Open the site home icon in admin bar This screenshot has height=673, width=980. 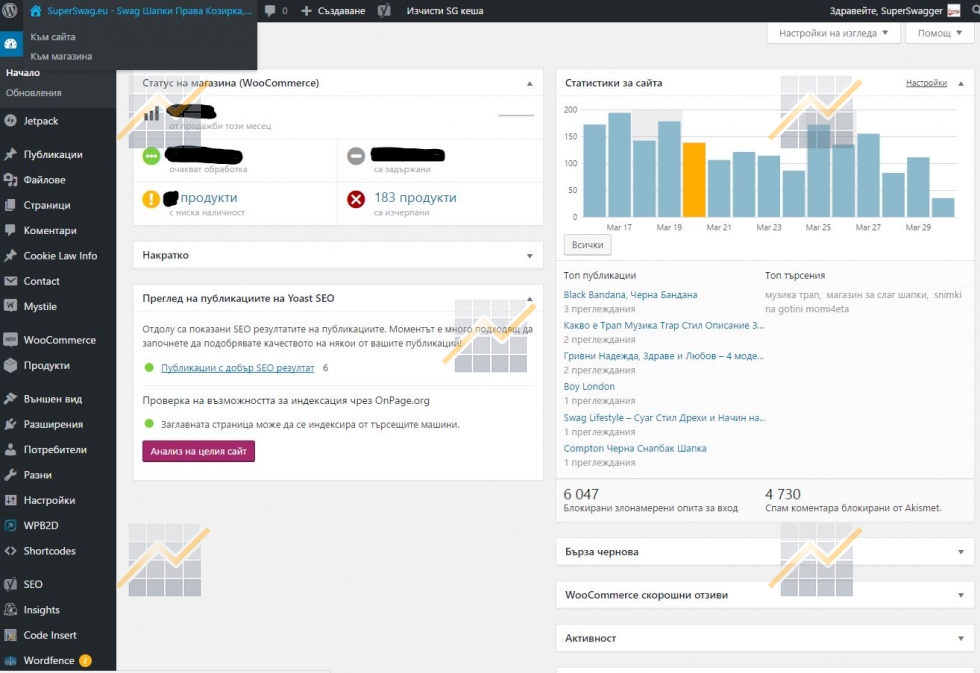(x=36, y=11)
